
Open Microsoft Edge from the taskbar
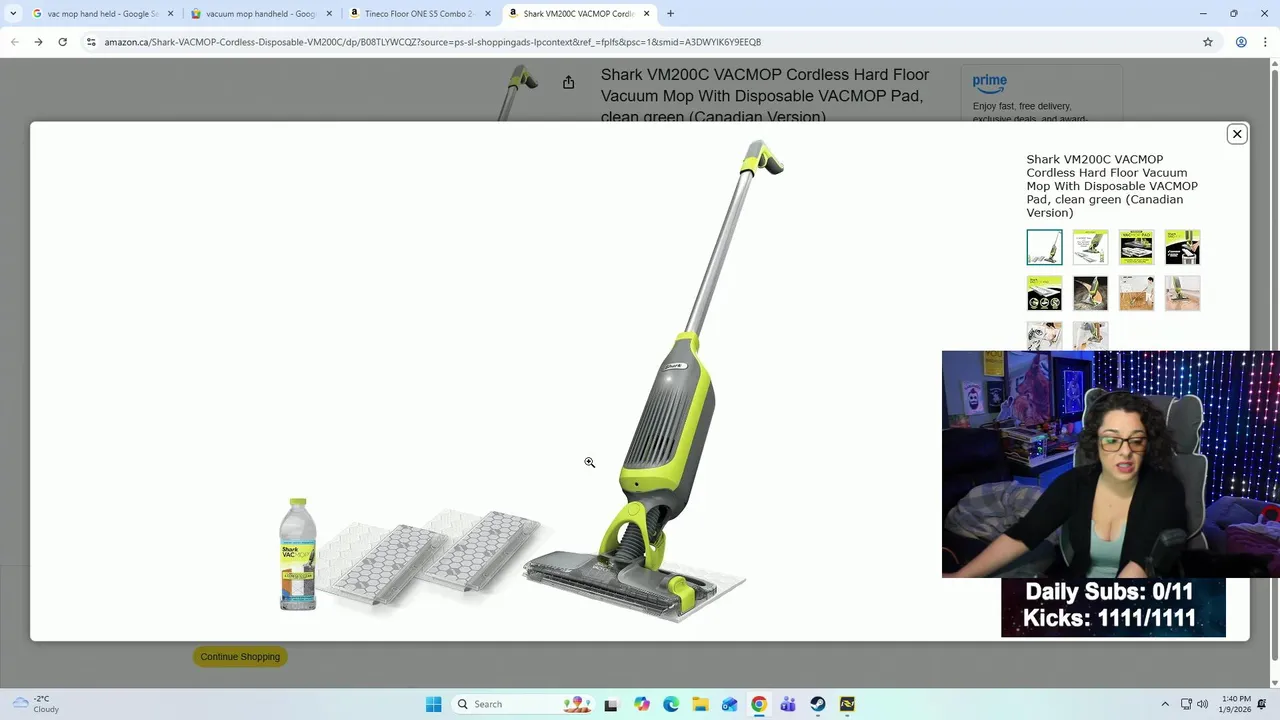[671, 704]
